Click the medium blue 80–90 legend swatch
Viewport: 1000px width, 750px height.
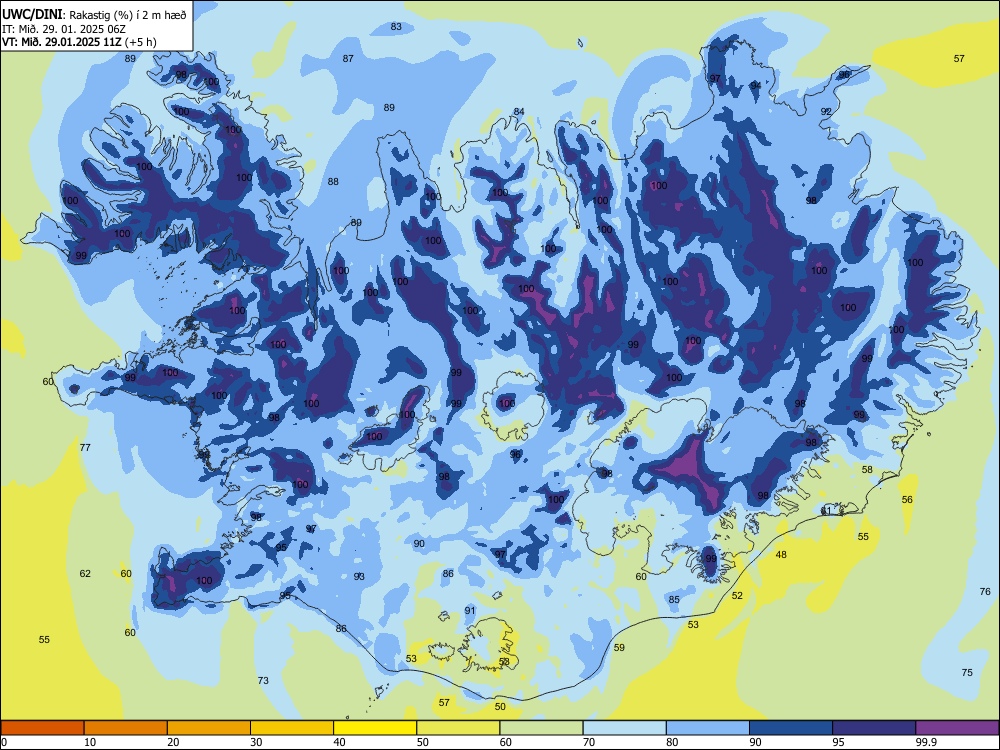click(708, 728)
